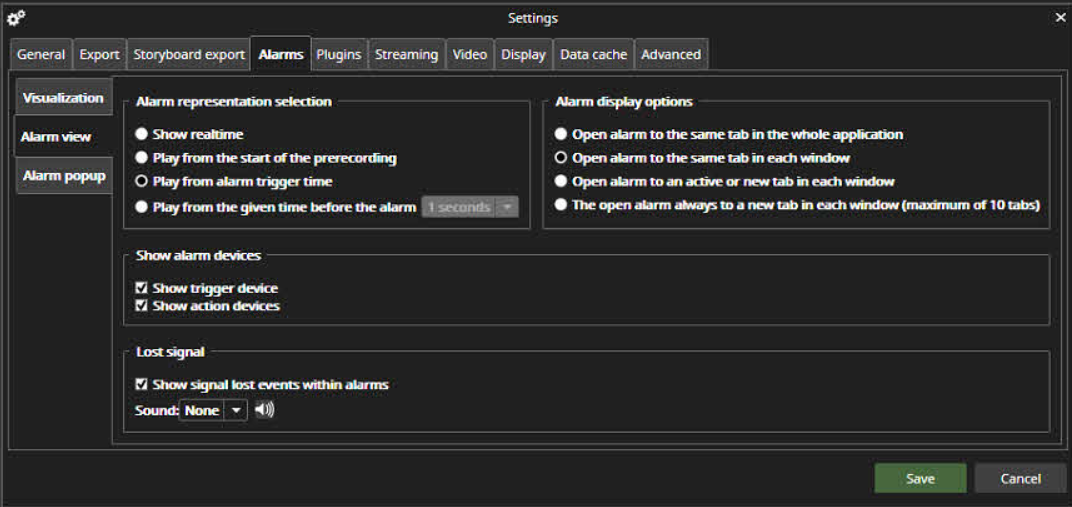Screen dimensions: 1072x507
Task: Play the lost signal sound preview speaker icon
Action: 264,410
